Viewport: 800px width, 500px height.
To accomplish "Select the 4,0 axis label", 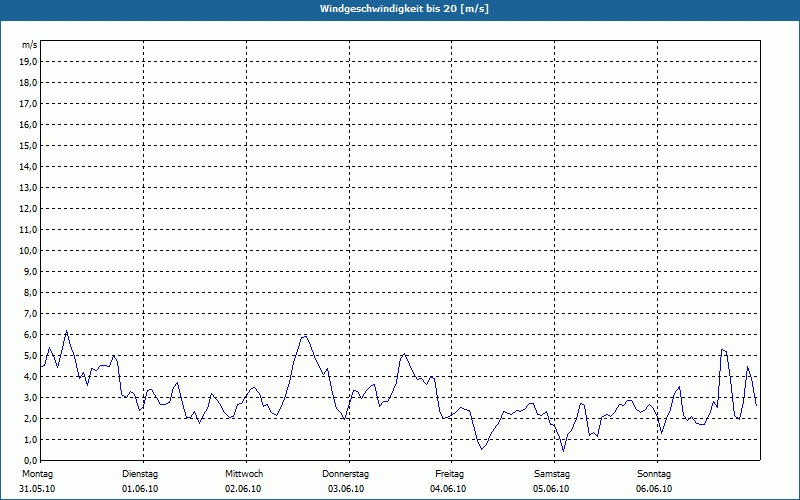I will click(31, 376).
